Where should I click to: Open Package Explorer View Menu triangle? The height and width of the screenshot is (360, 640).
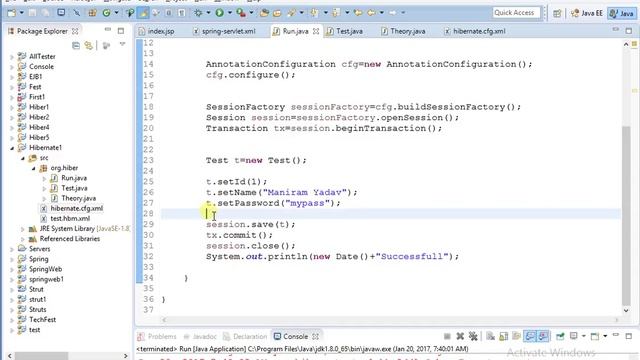coord(122,44)
